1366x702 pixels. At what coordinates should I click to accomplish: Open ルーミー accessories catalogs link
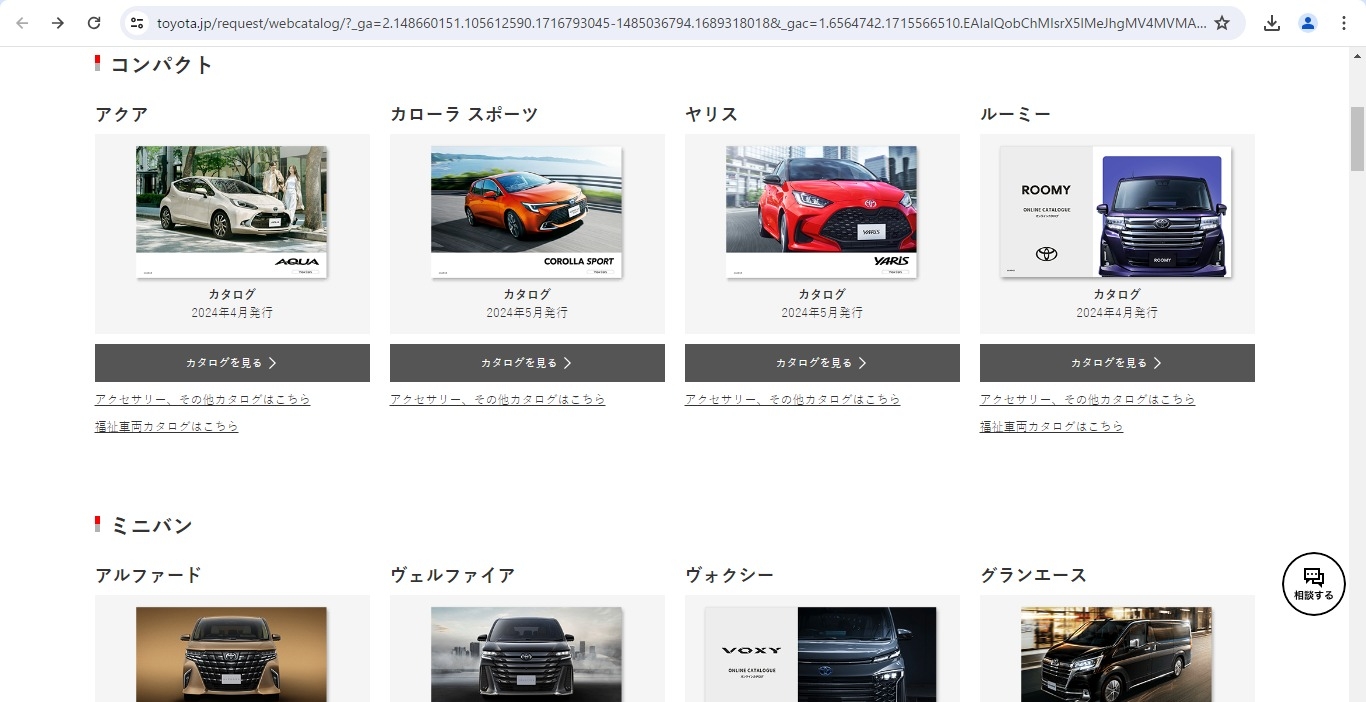(x=1088, y=399)
